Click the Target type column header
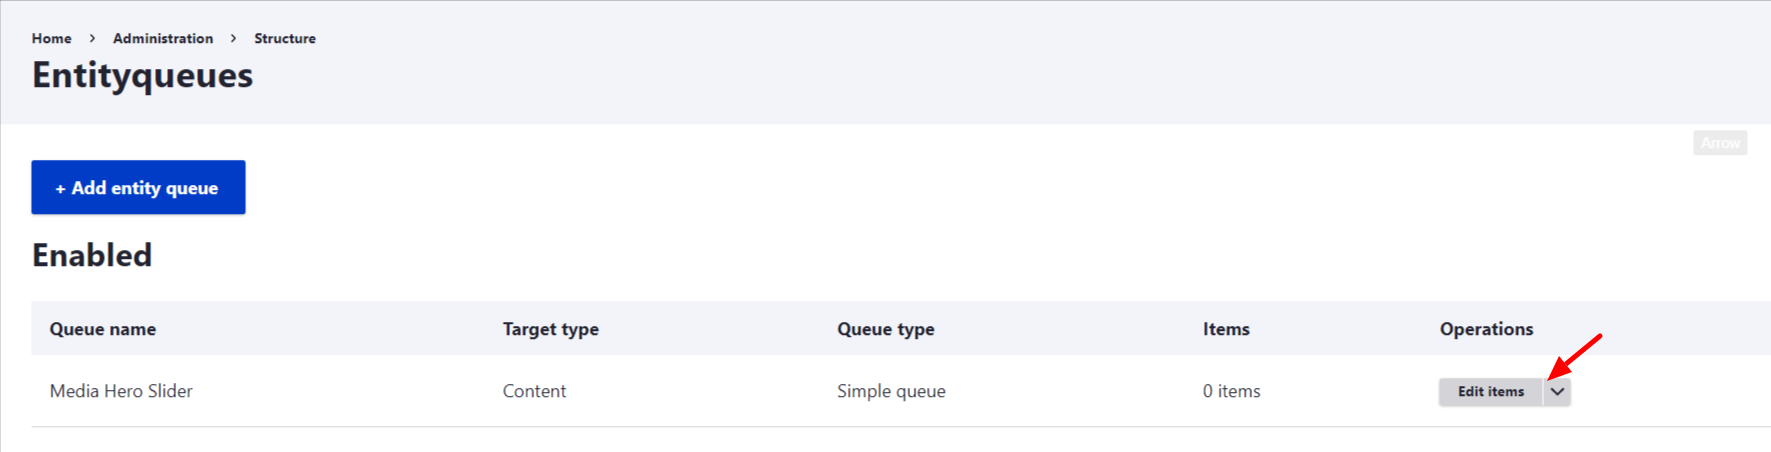1771x452 pixels. [x=550, y=329]
